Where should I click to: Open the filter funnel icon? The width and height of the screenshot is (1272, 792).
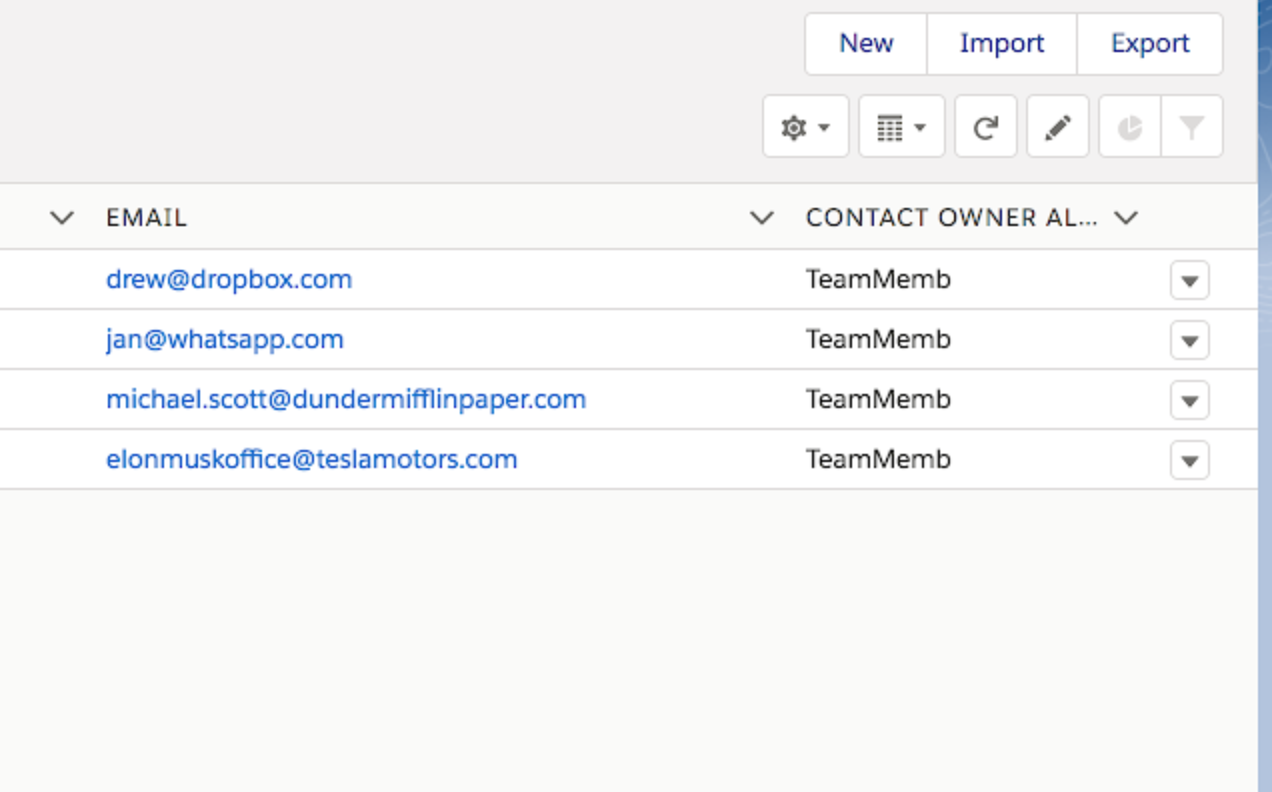(1192, 127)
